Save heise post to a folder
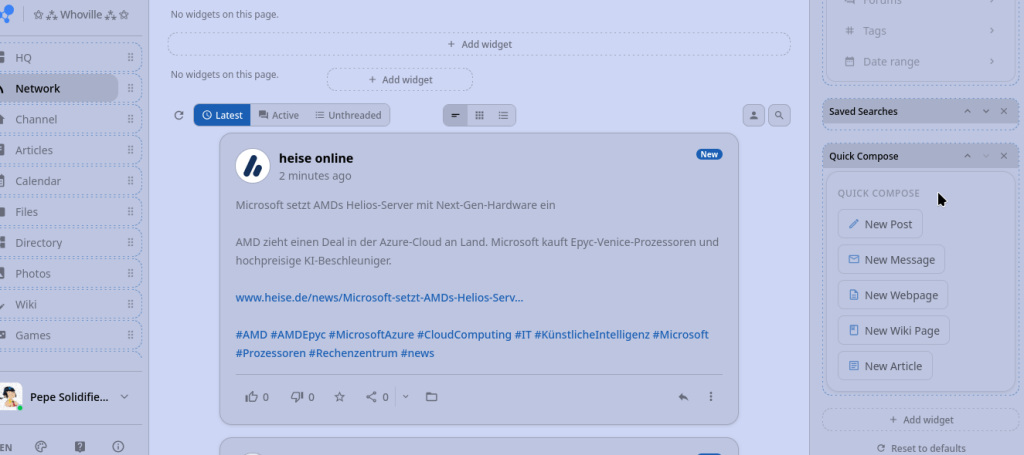 (x=431, y=396)
